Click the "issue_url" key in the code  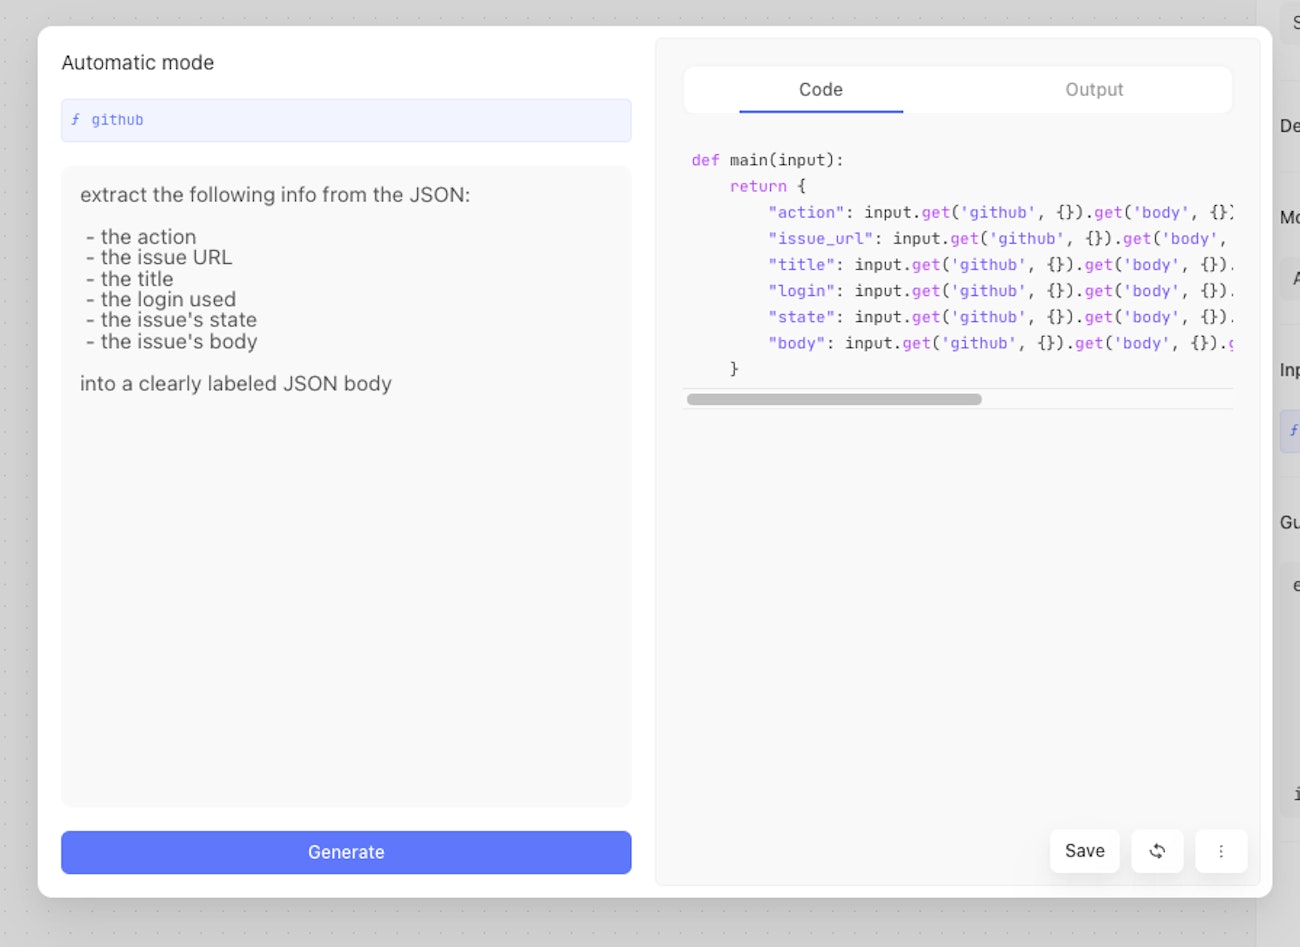(x=820, y=239)
